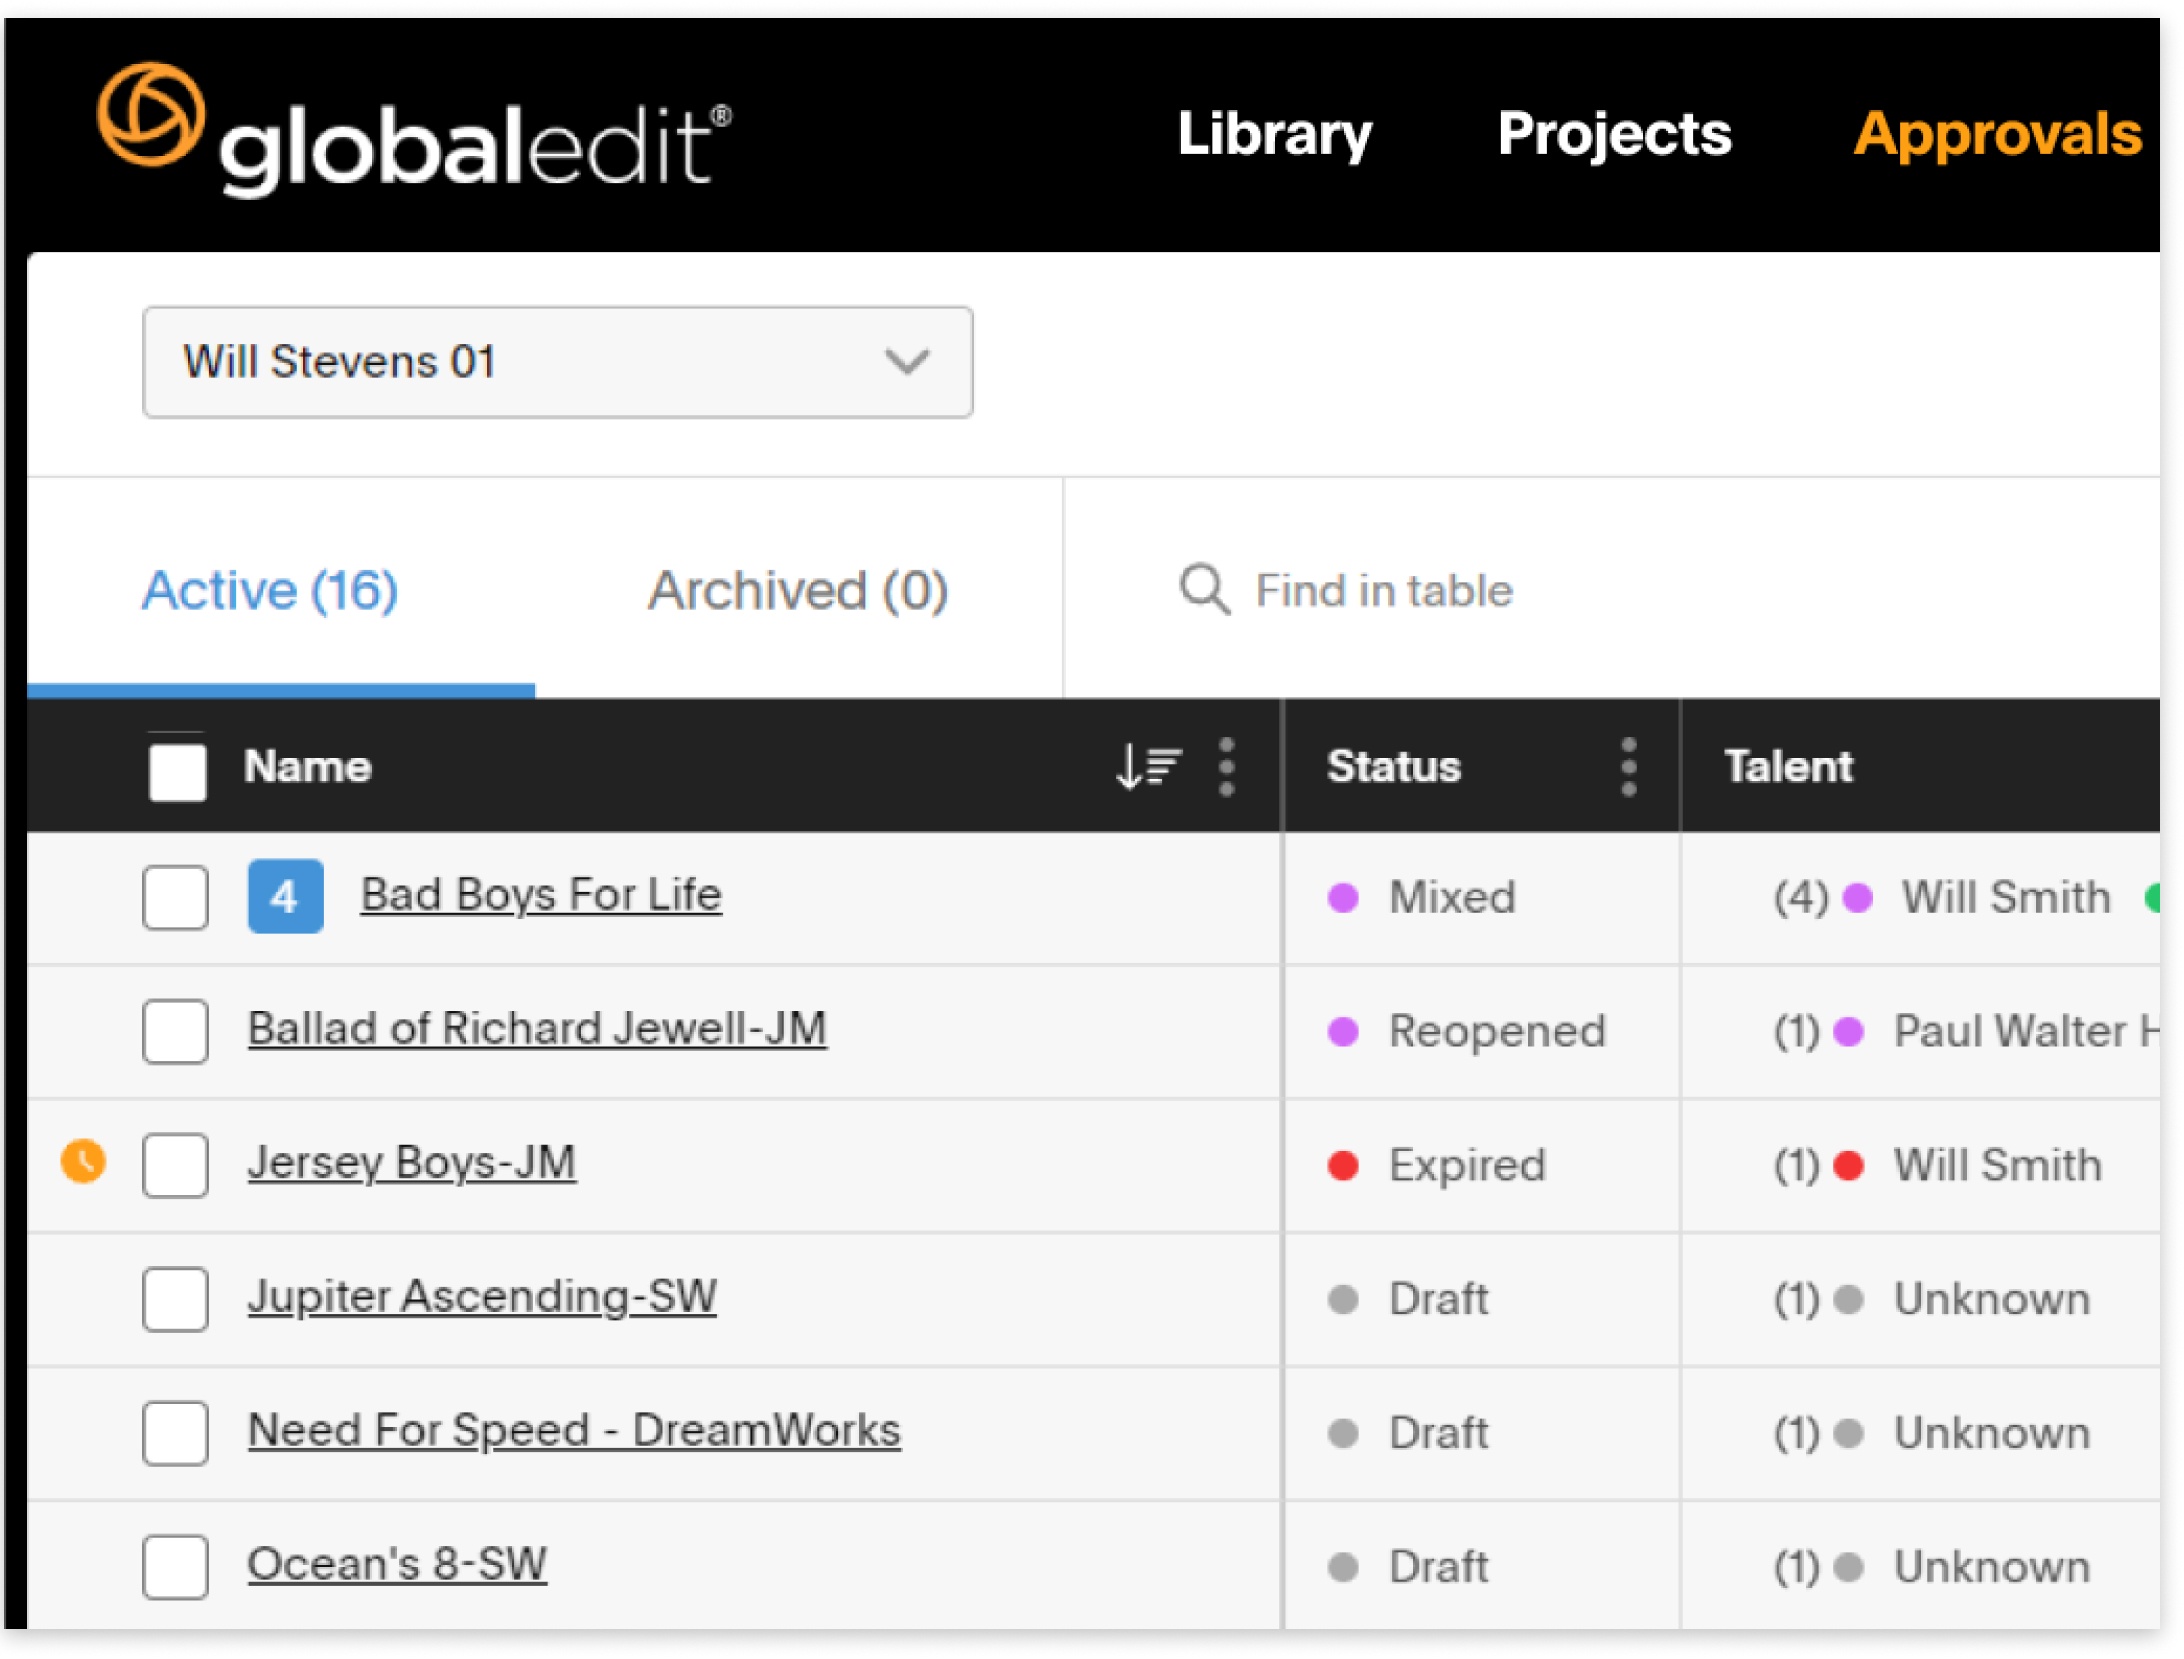Click Will Smith talent in Jersey Boys row
This screenshot has width=2184, height=1659.
(x=1997, y=1165)
